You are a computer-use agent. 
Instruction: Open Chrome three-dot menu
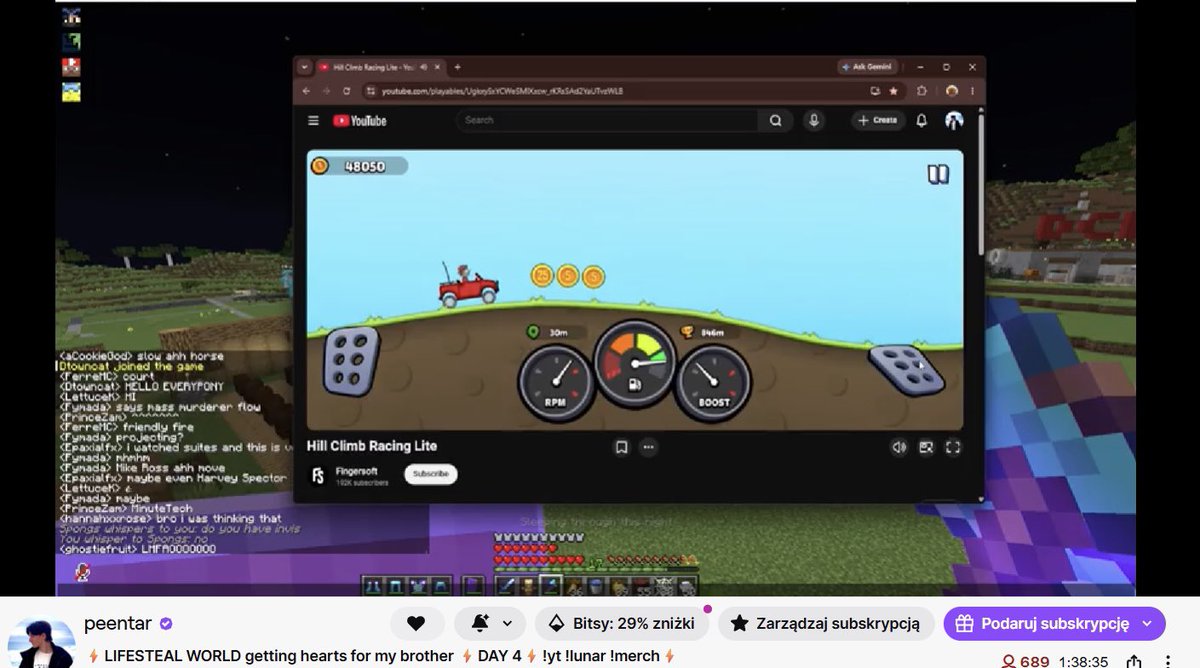coord(972,90)
